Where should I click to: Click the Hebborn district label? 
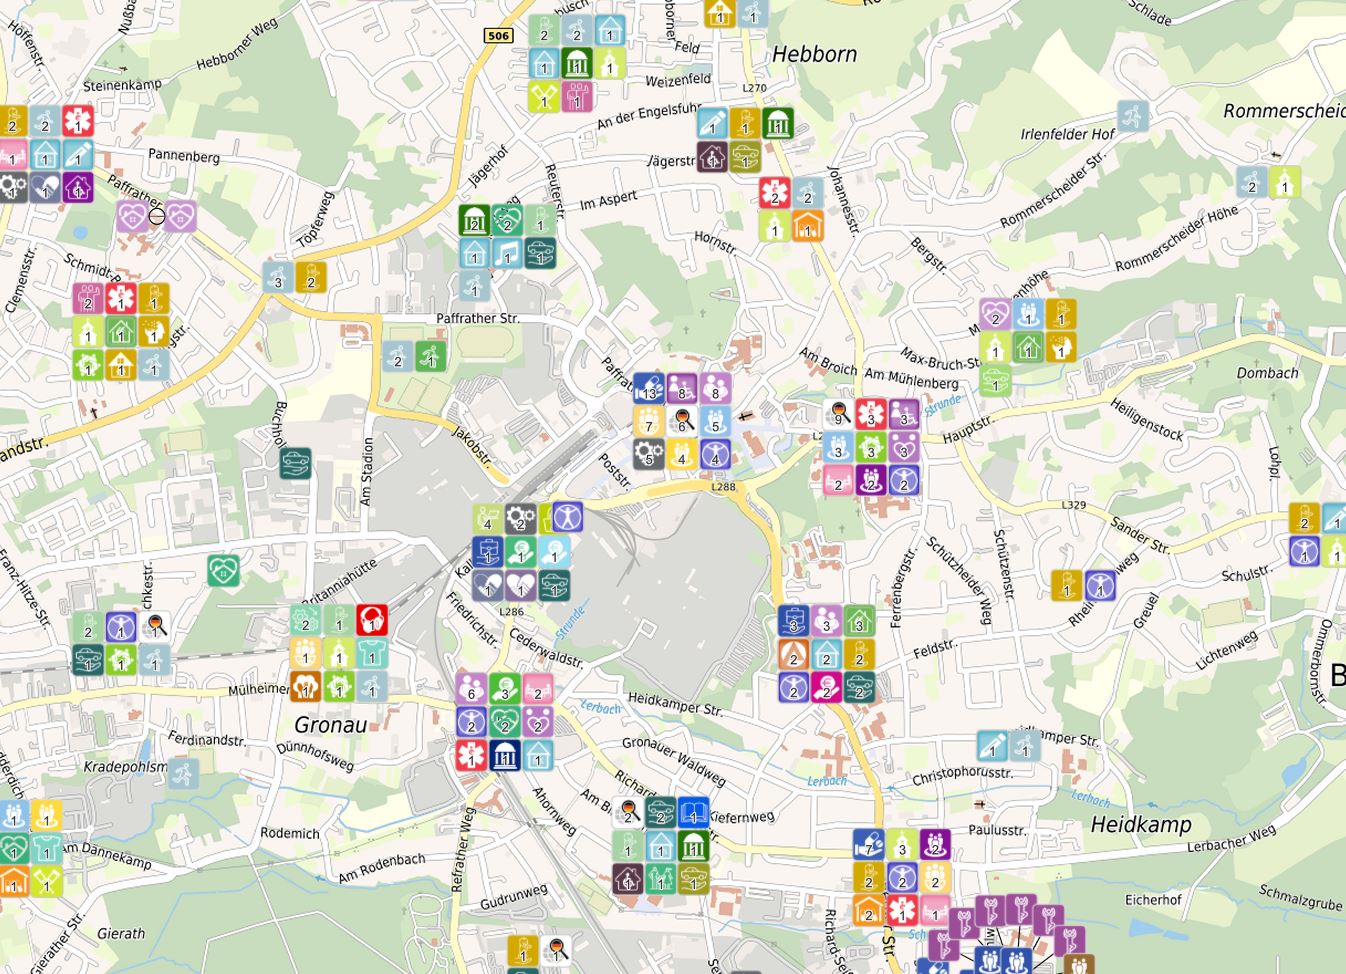click(x=815, y=54)
